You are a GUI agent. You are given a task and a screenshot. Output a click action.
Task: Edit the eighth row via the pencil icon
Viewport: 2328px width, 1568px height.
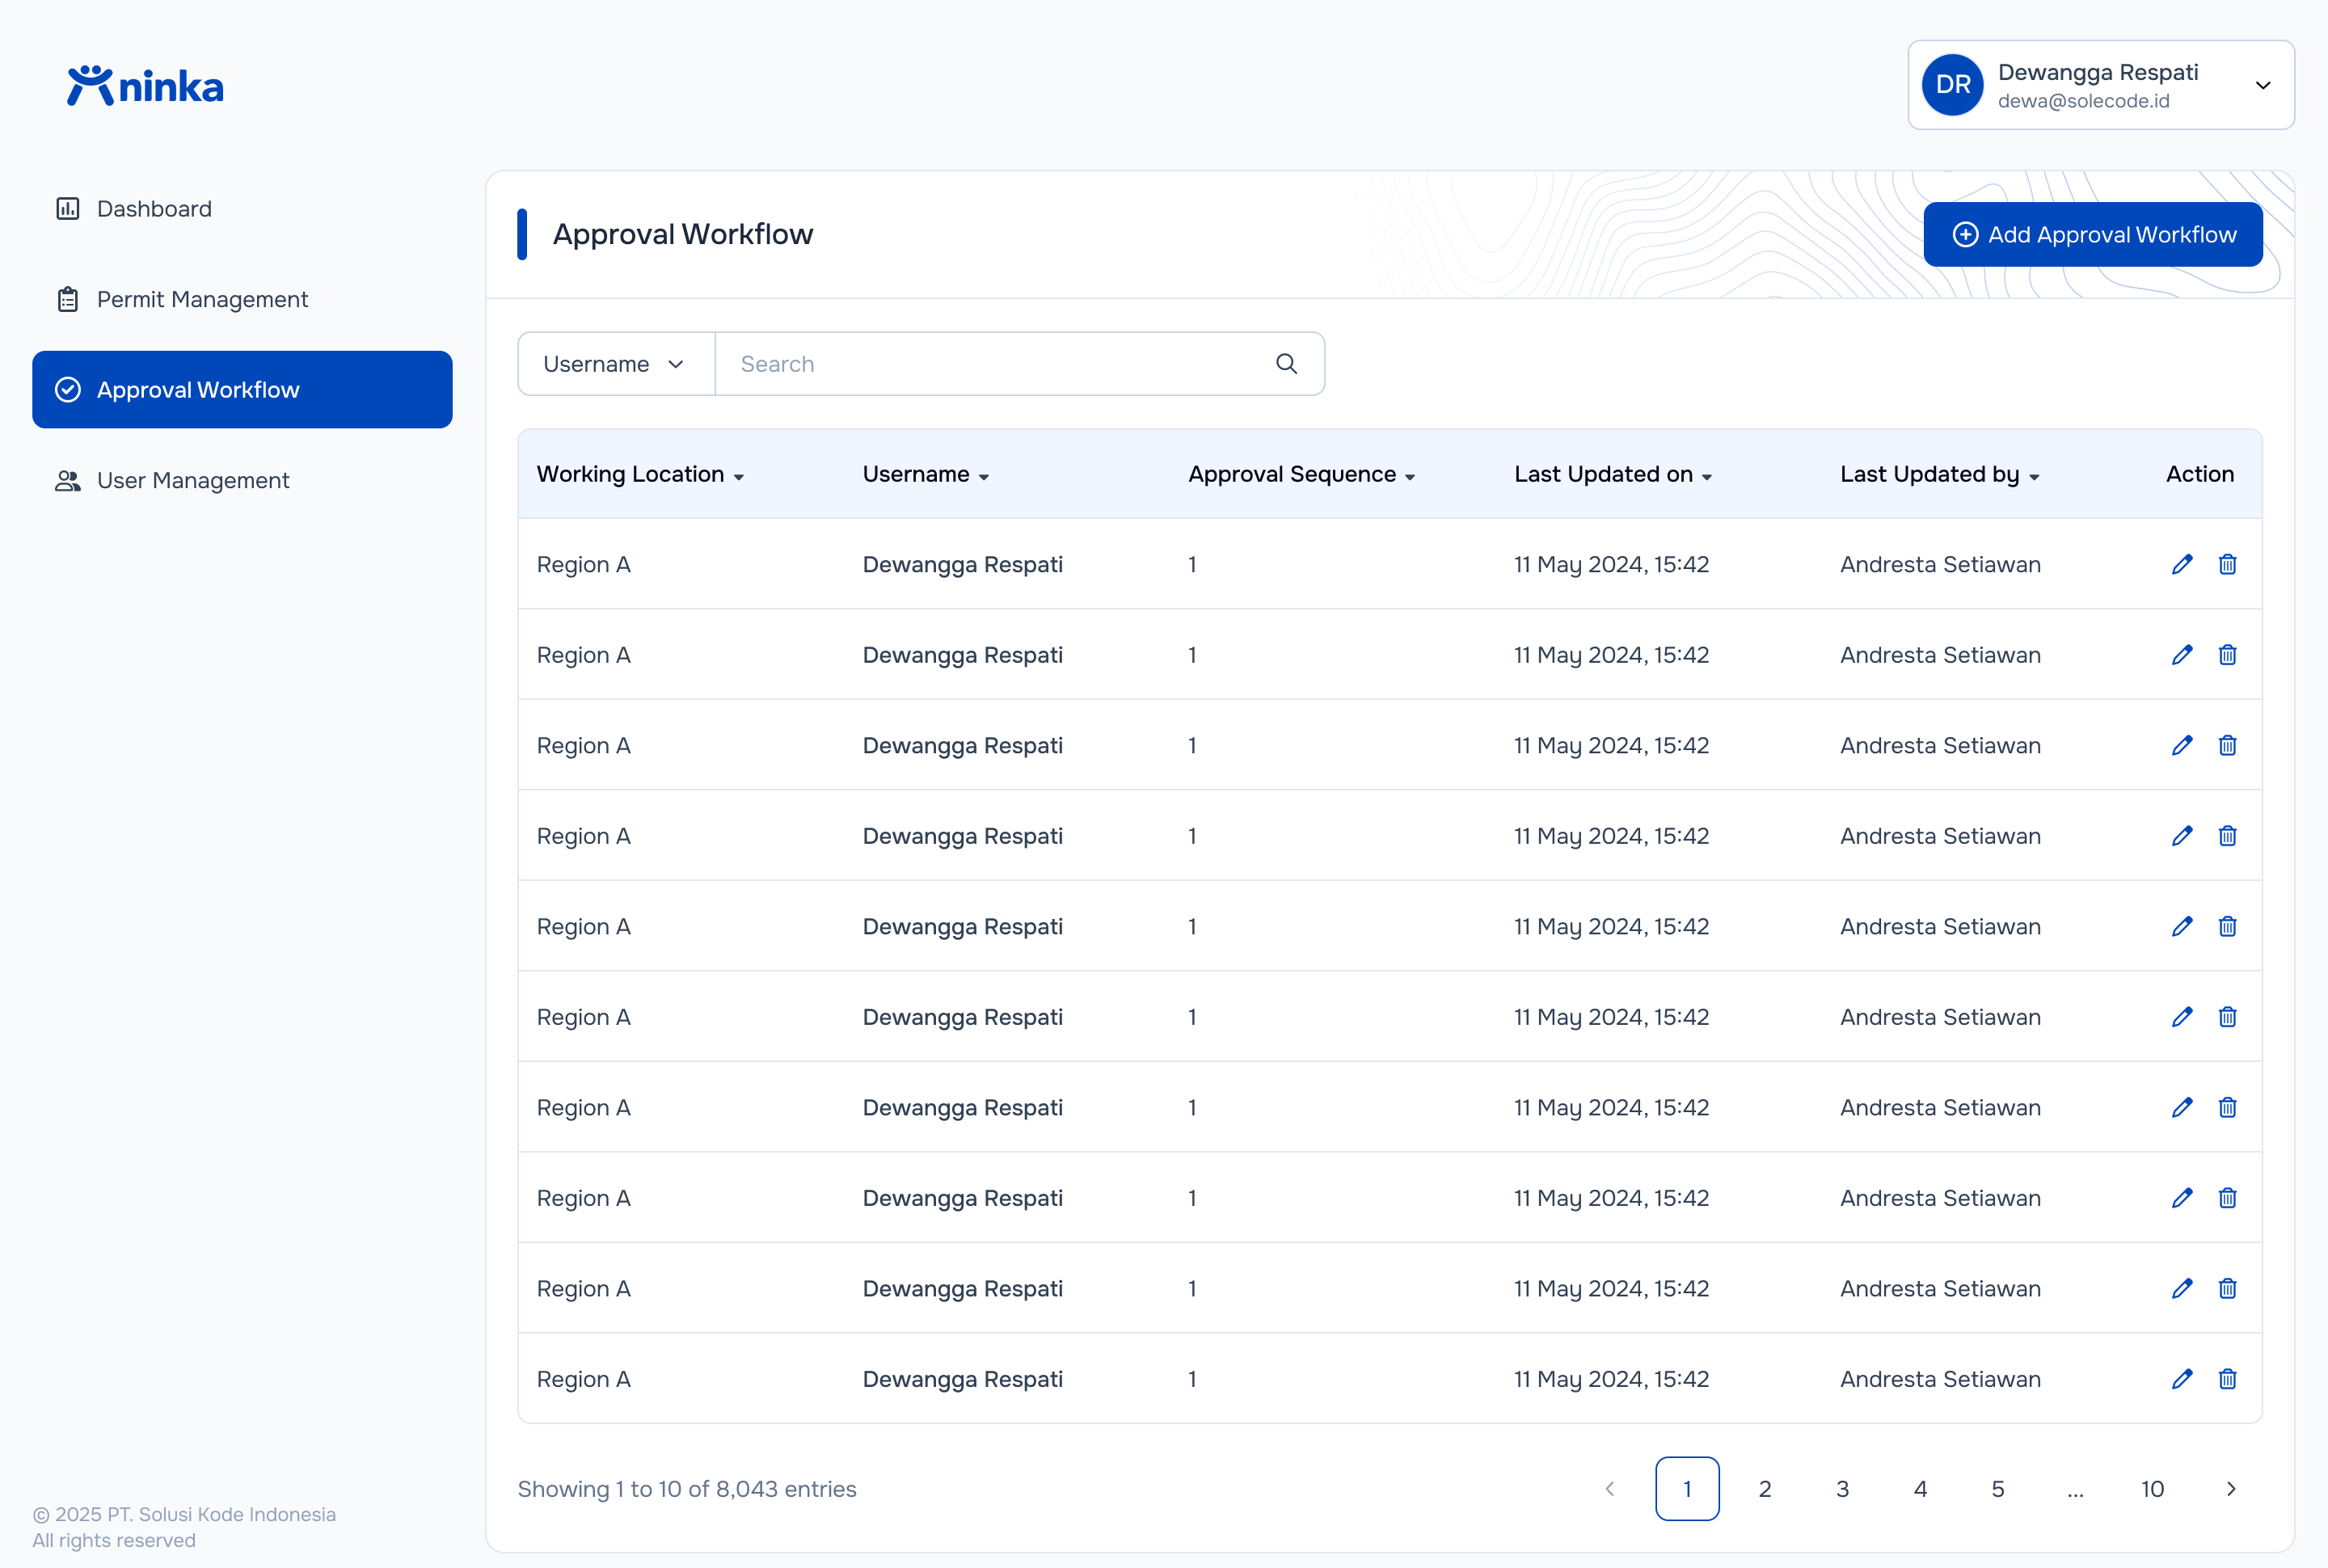tap(2182, 1198)
